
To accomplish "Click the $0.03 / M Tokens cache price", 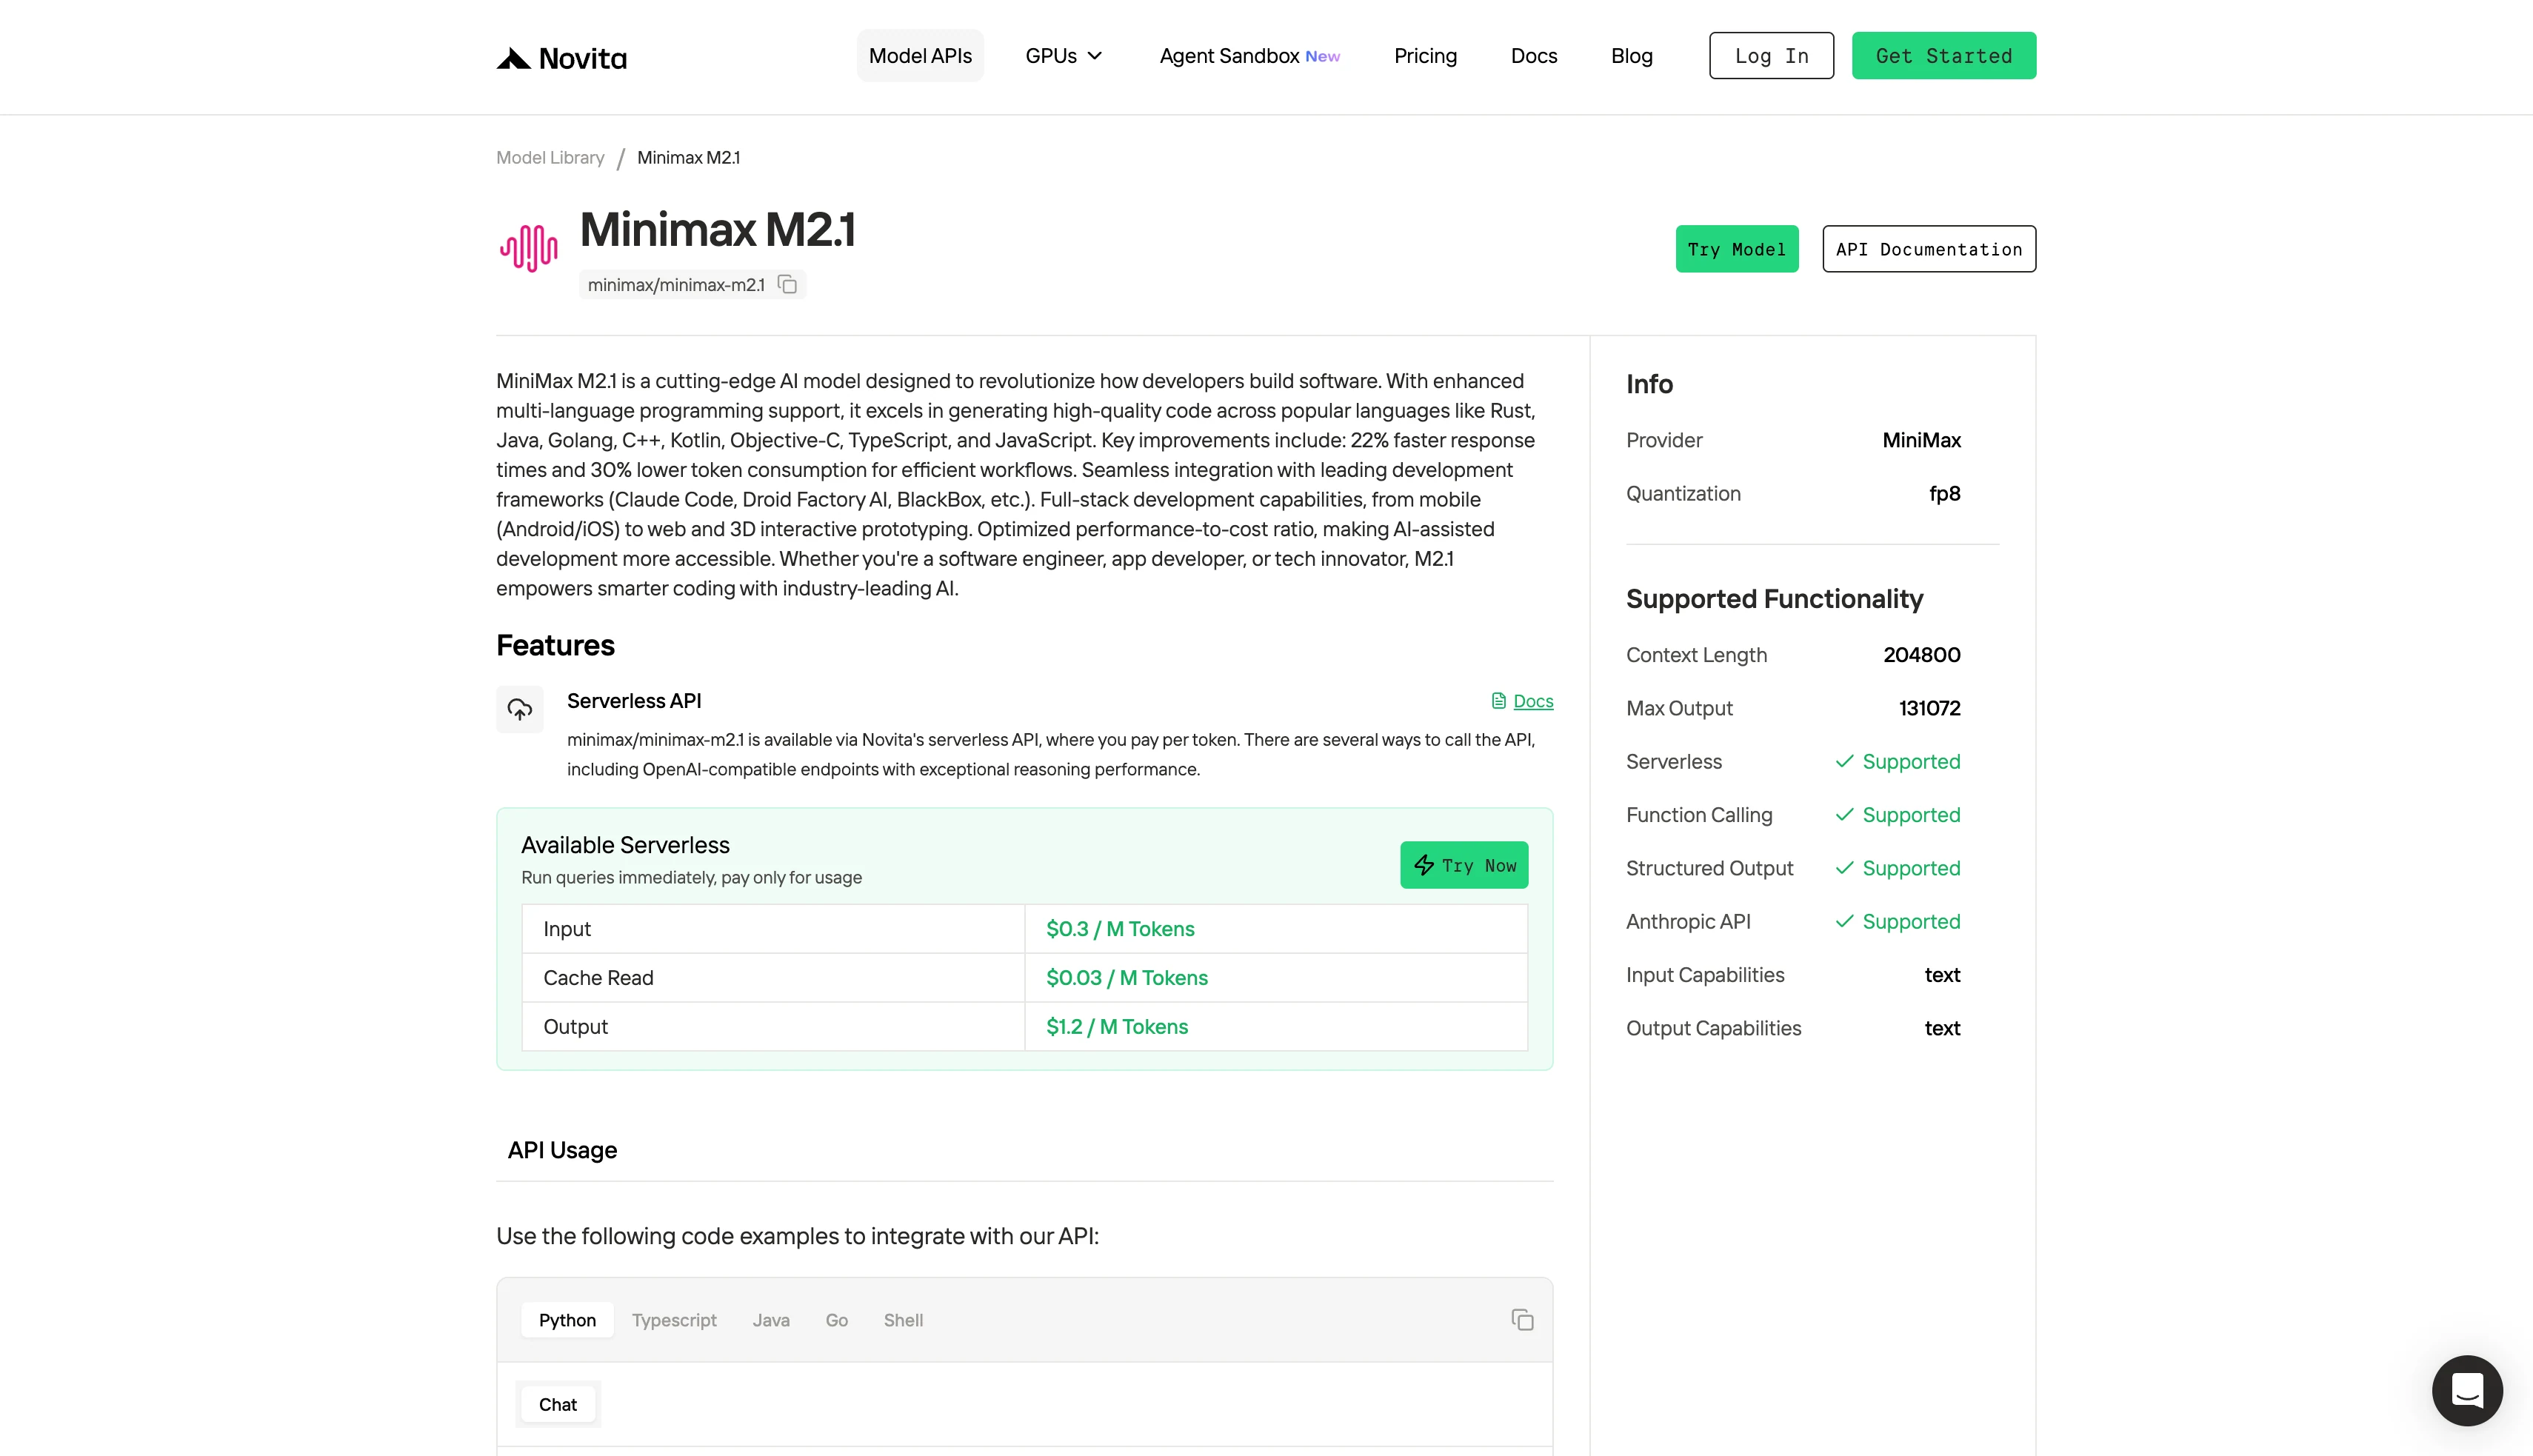I will [1127, 978].
